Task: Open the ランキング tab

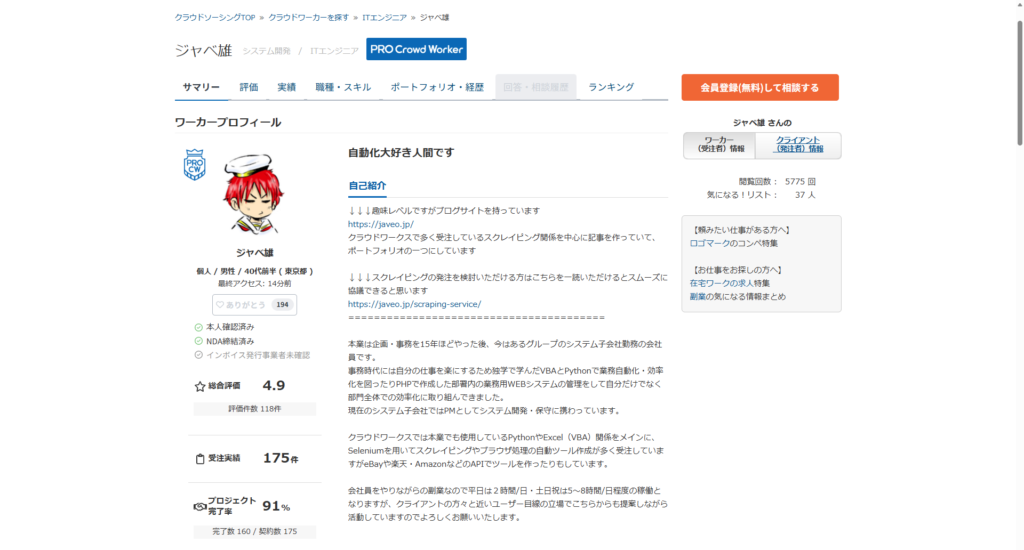Action: point(611,87)
